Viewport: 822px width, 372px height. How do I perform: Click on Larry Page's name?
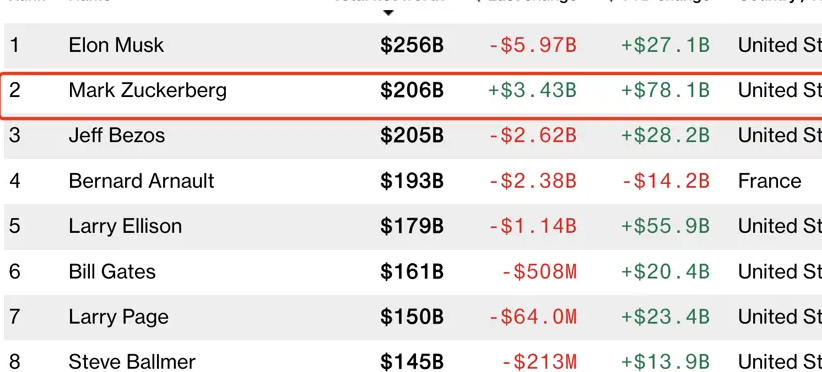[x=118, y=317]
